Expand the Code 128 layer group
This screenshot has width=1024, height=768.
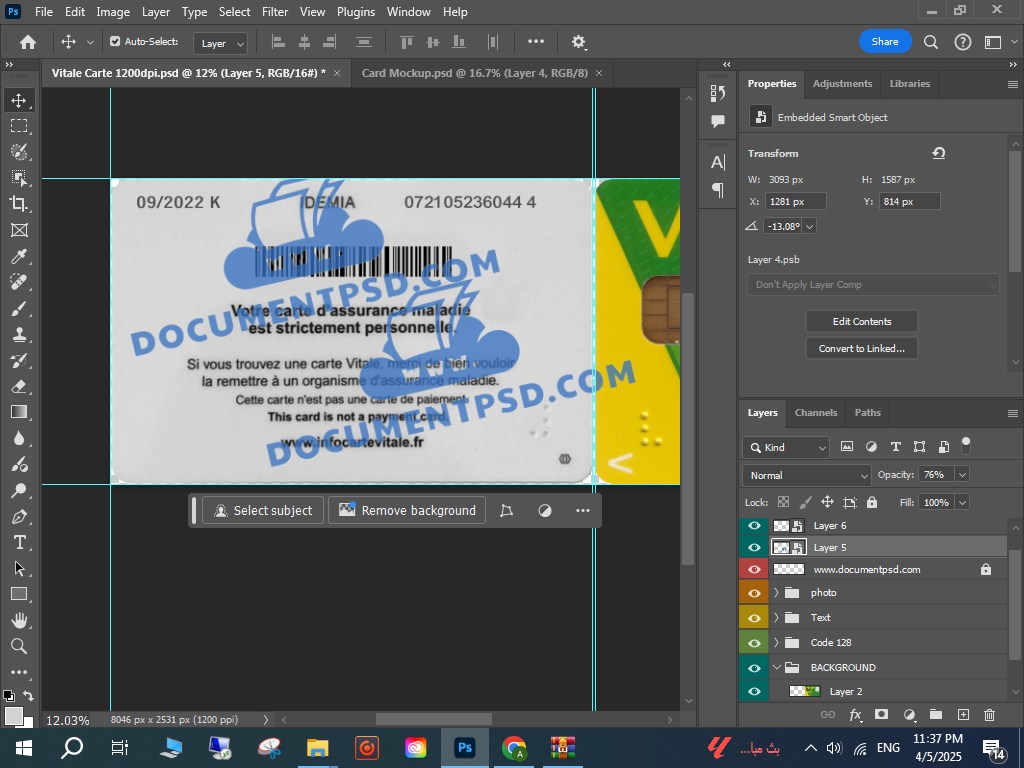(776, 643)
